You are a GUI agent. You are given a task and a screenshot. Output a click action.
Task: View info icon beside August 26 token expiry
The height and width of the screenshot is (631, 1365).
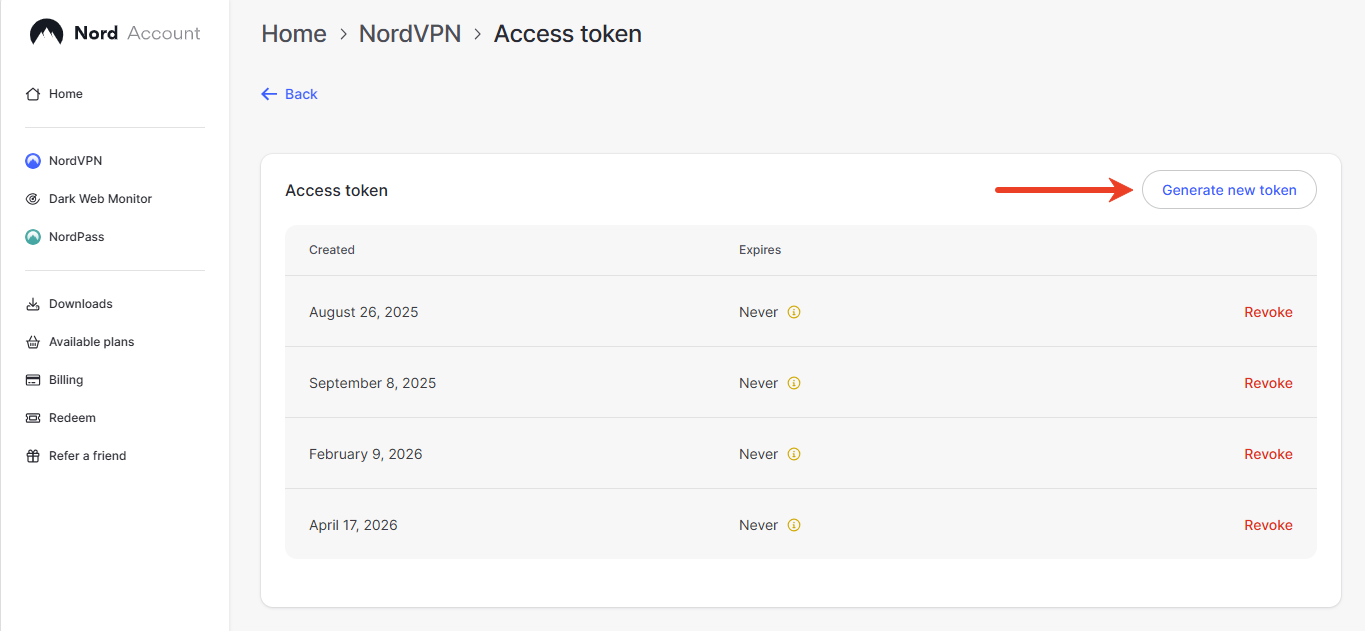pos(793,312)
